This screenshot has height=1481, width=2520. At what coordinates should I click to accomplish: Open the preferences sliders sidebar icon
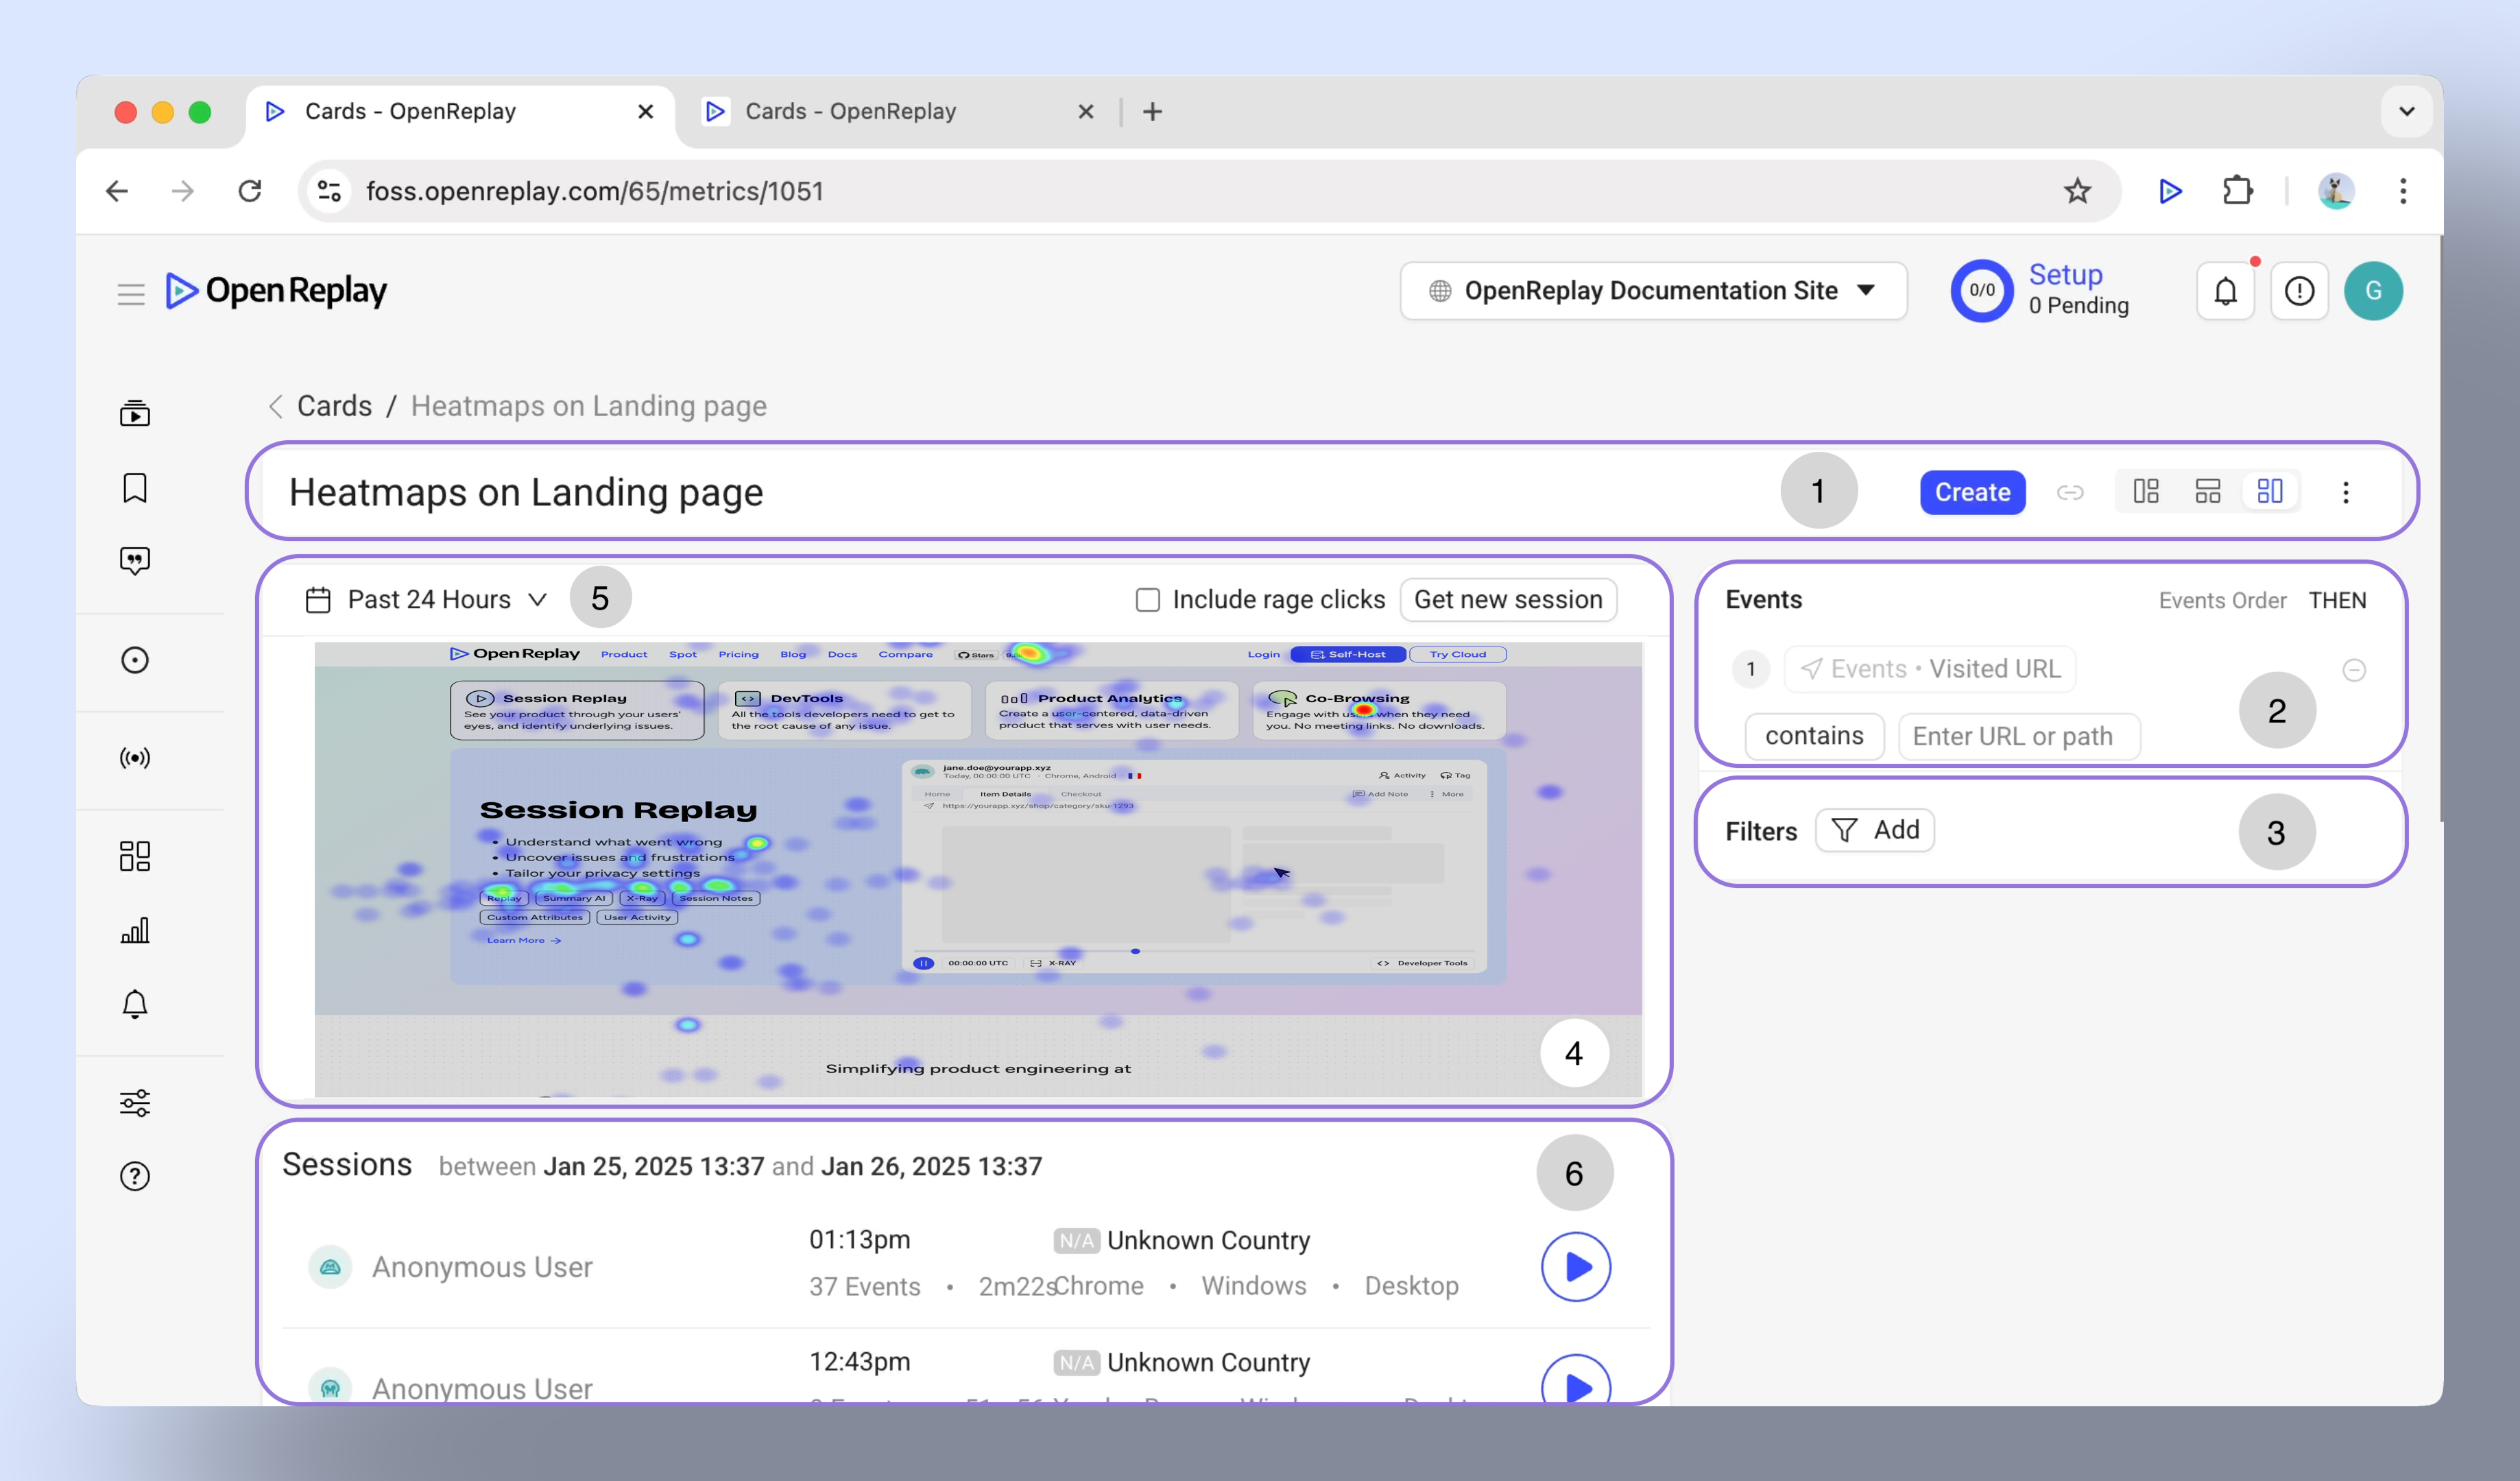135,1102
